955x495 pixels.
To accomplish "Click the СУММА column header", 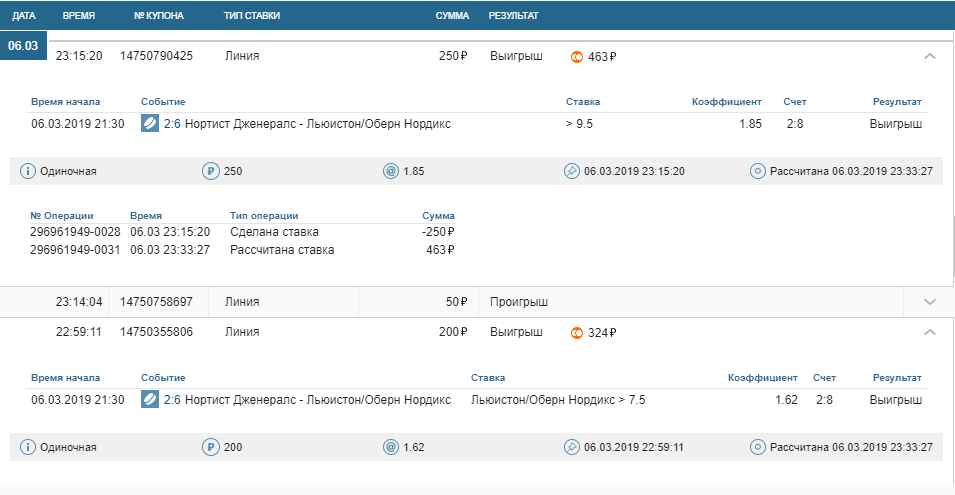I will tap(453, 17).
